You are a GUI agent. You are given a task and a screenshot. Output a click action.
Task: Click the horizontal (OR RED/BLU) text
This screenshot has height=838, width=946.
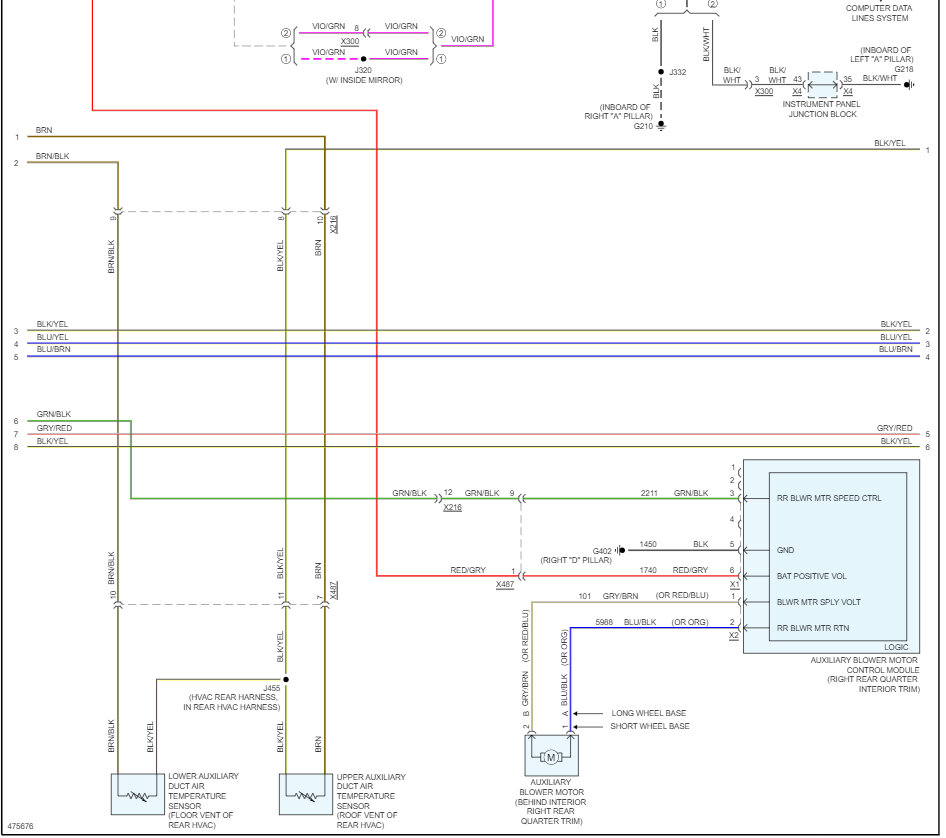click(682, 596)
